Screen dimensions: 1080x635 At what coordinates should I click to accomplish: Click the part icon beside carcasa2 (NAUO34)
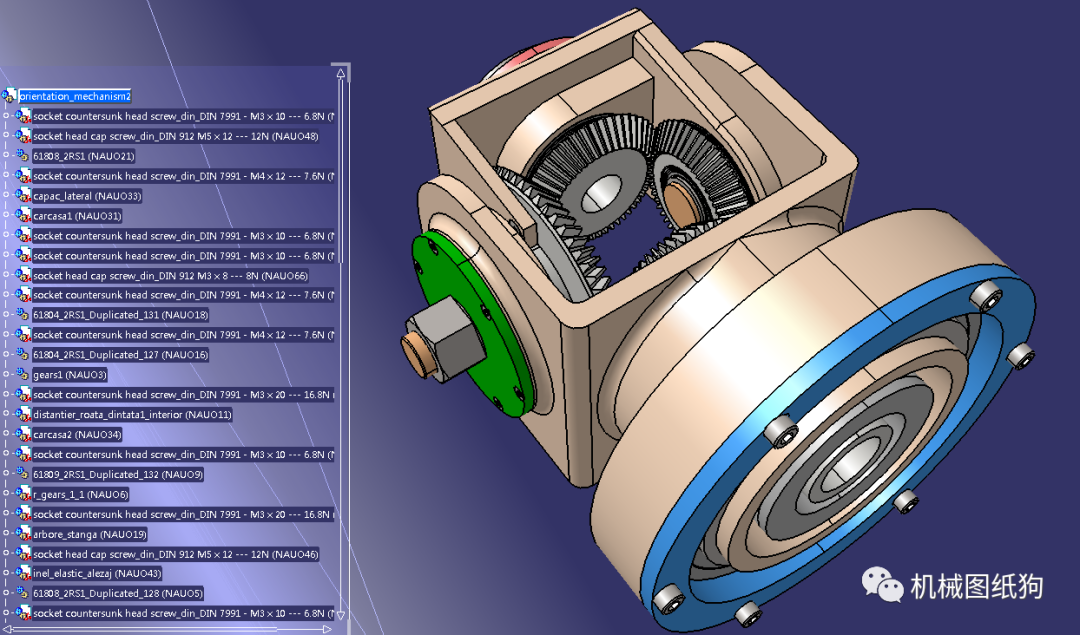click(x=23, y=435)
